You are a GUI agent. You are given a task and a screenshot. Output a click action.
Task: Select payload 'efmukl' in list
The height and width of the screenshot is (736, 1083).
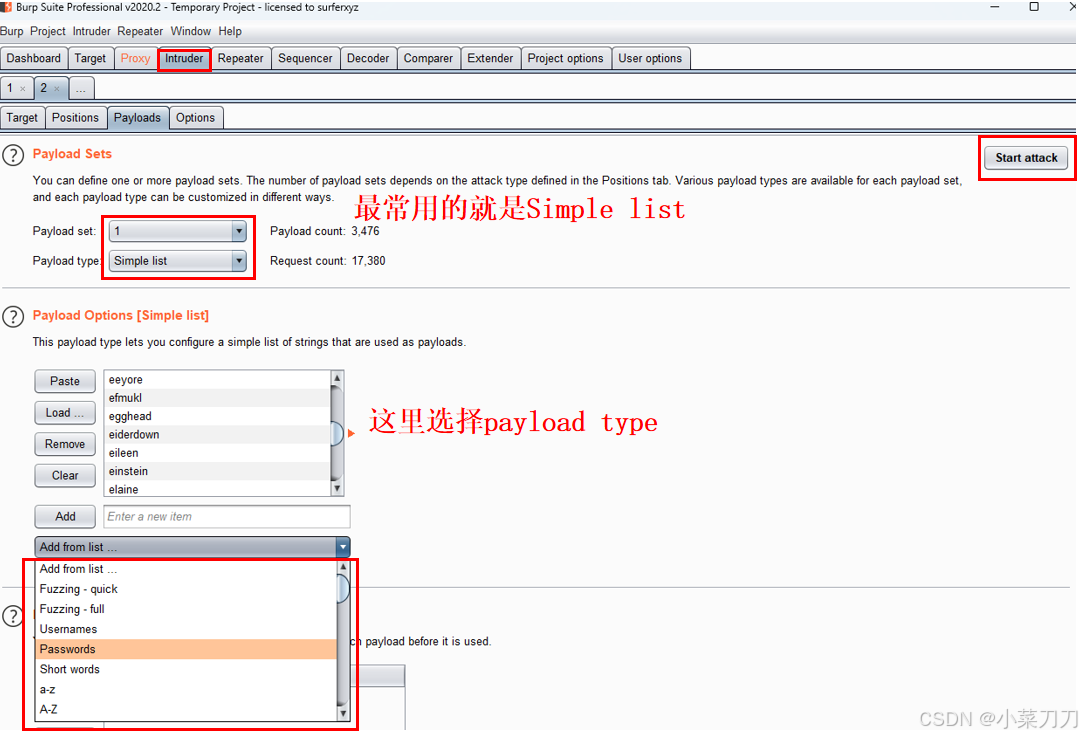point(218,398)
